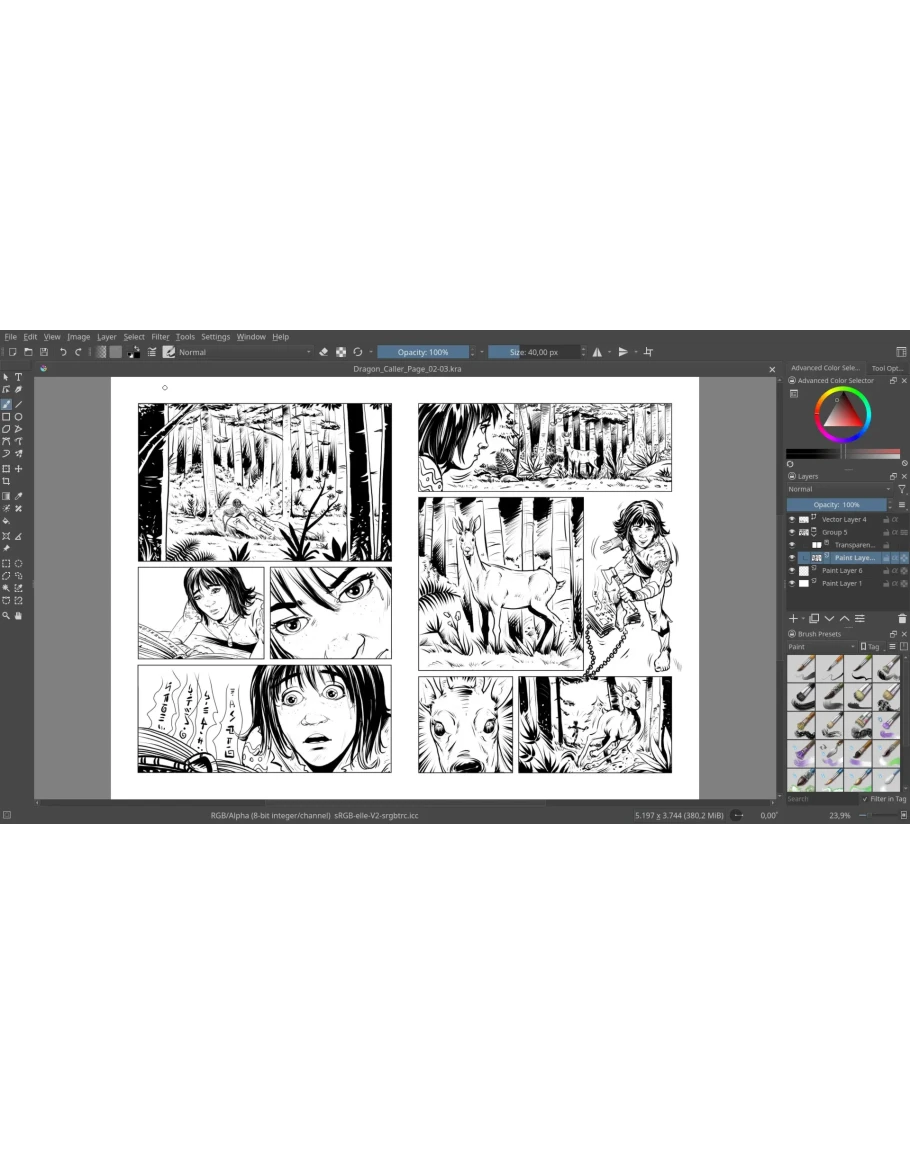The width and height of the screenshot is (910, 1155).
Task: Expand the Paint tag dropdown in Brush Presets
Action: (820, 647)
